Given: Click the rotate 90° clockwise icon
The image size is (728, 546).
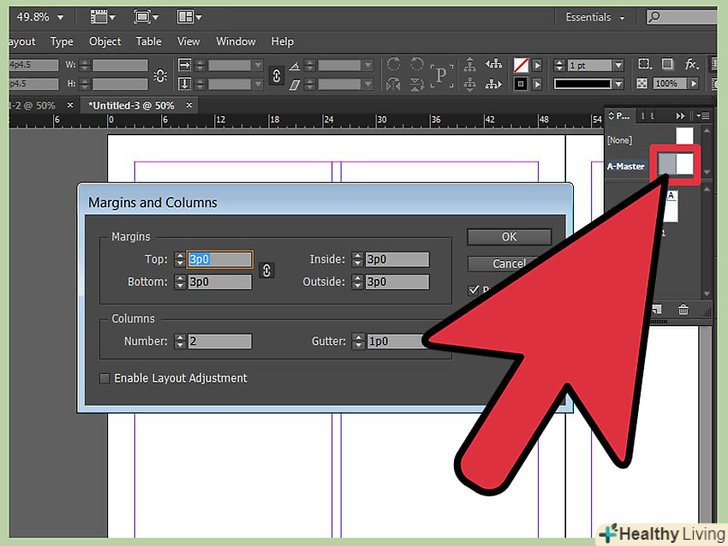Looking at the screenshot, I should tap(393, 65).
